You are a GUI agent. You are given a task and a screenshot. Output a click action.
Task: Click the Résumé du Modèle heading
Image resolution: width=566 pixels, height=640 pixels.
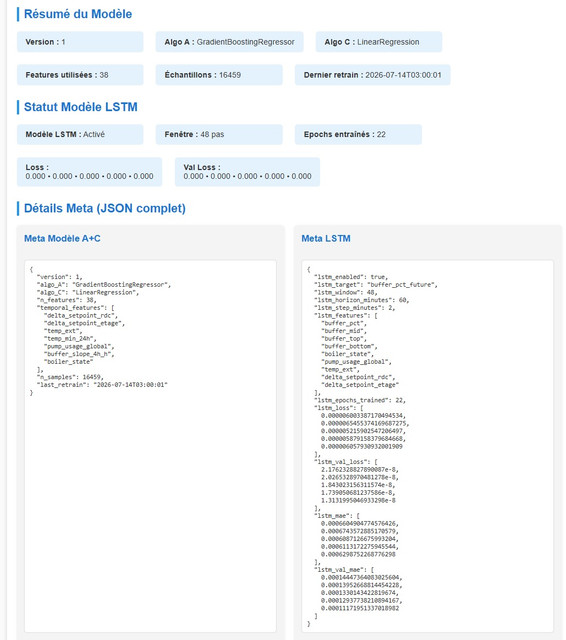[78, 14]
